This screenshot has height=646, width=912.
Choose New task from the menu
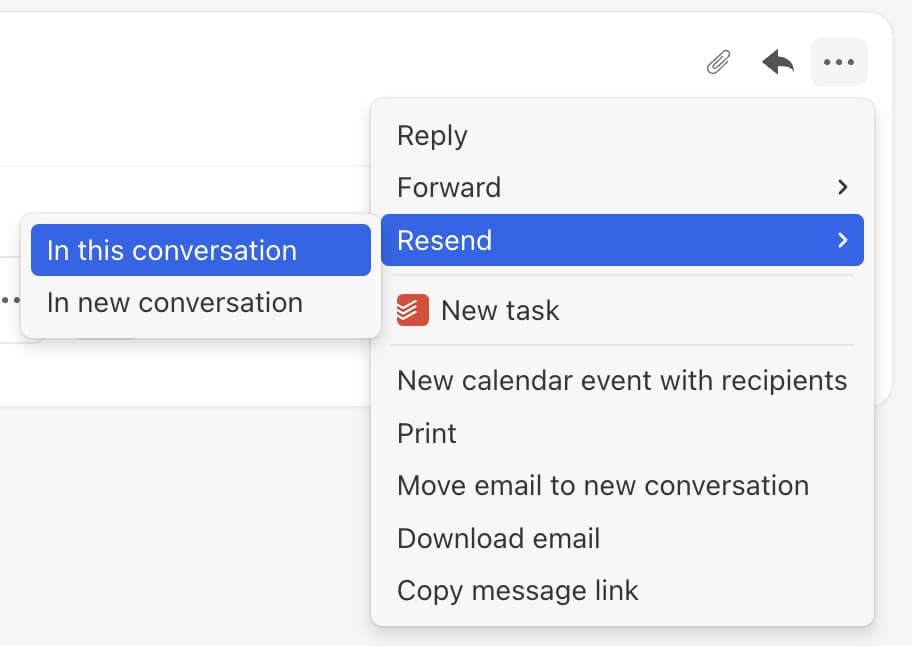coord(501,310)
